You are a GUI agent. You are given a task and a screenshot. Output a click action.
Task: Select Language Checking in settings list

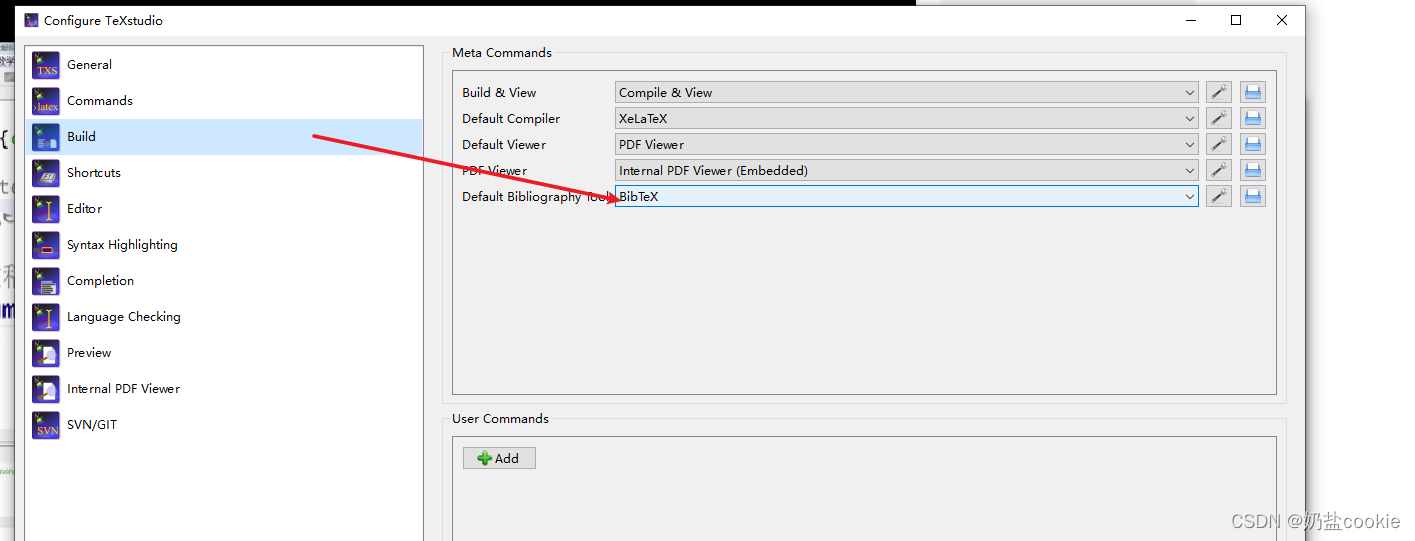pyautogui.click(x=224, y=317)
